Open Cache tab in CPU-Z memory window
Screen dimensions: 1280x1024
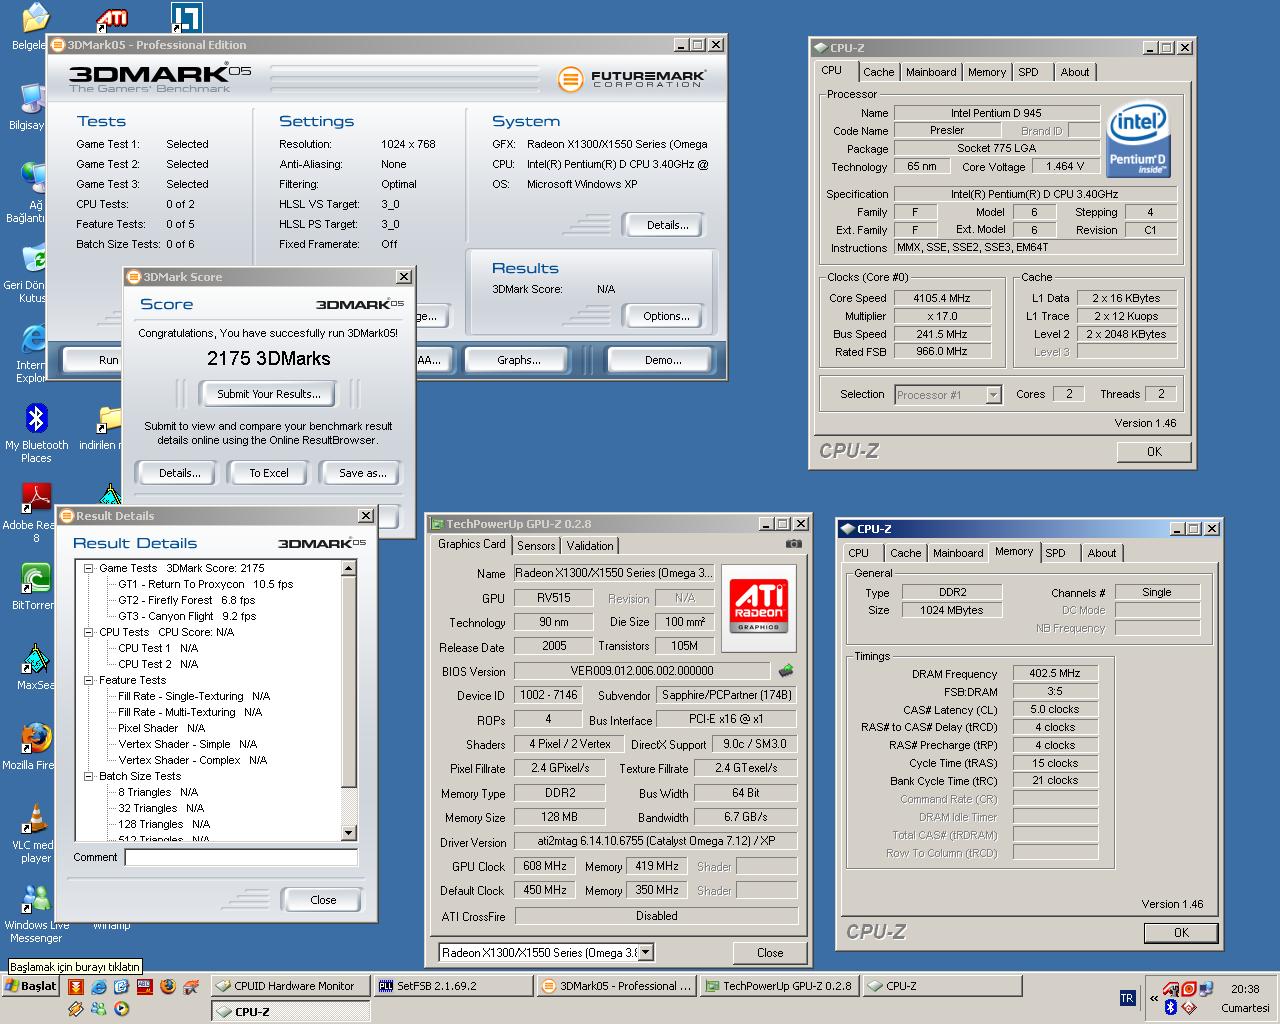906,553
